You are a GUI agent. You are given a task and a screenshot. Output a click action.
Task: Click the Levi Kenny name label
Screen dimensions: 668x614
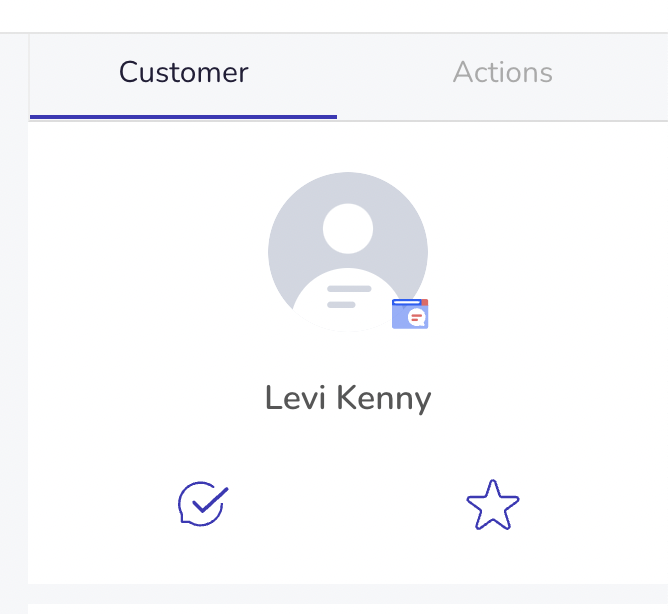pos(348,398)
